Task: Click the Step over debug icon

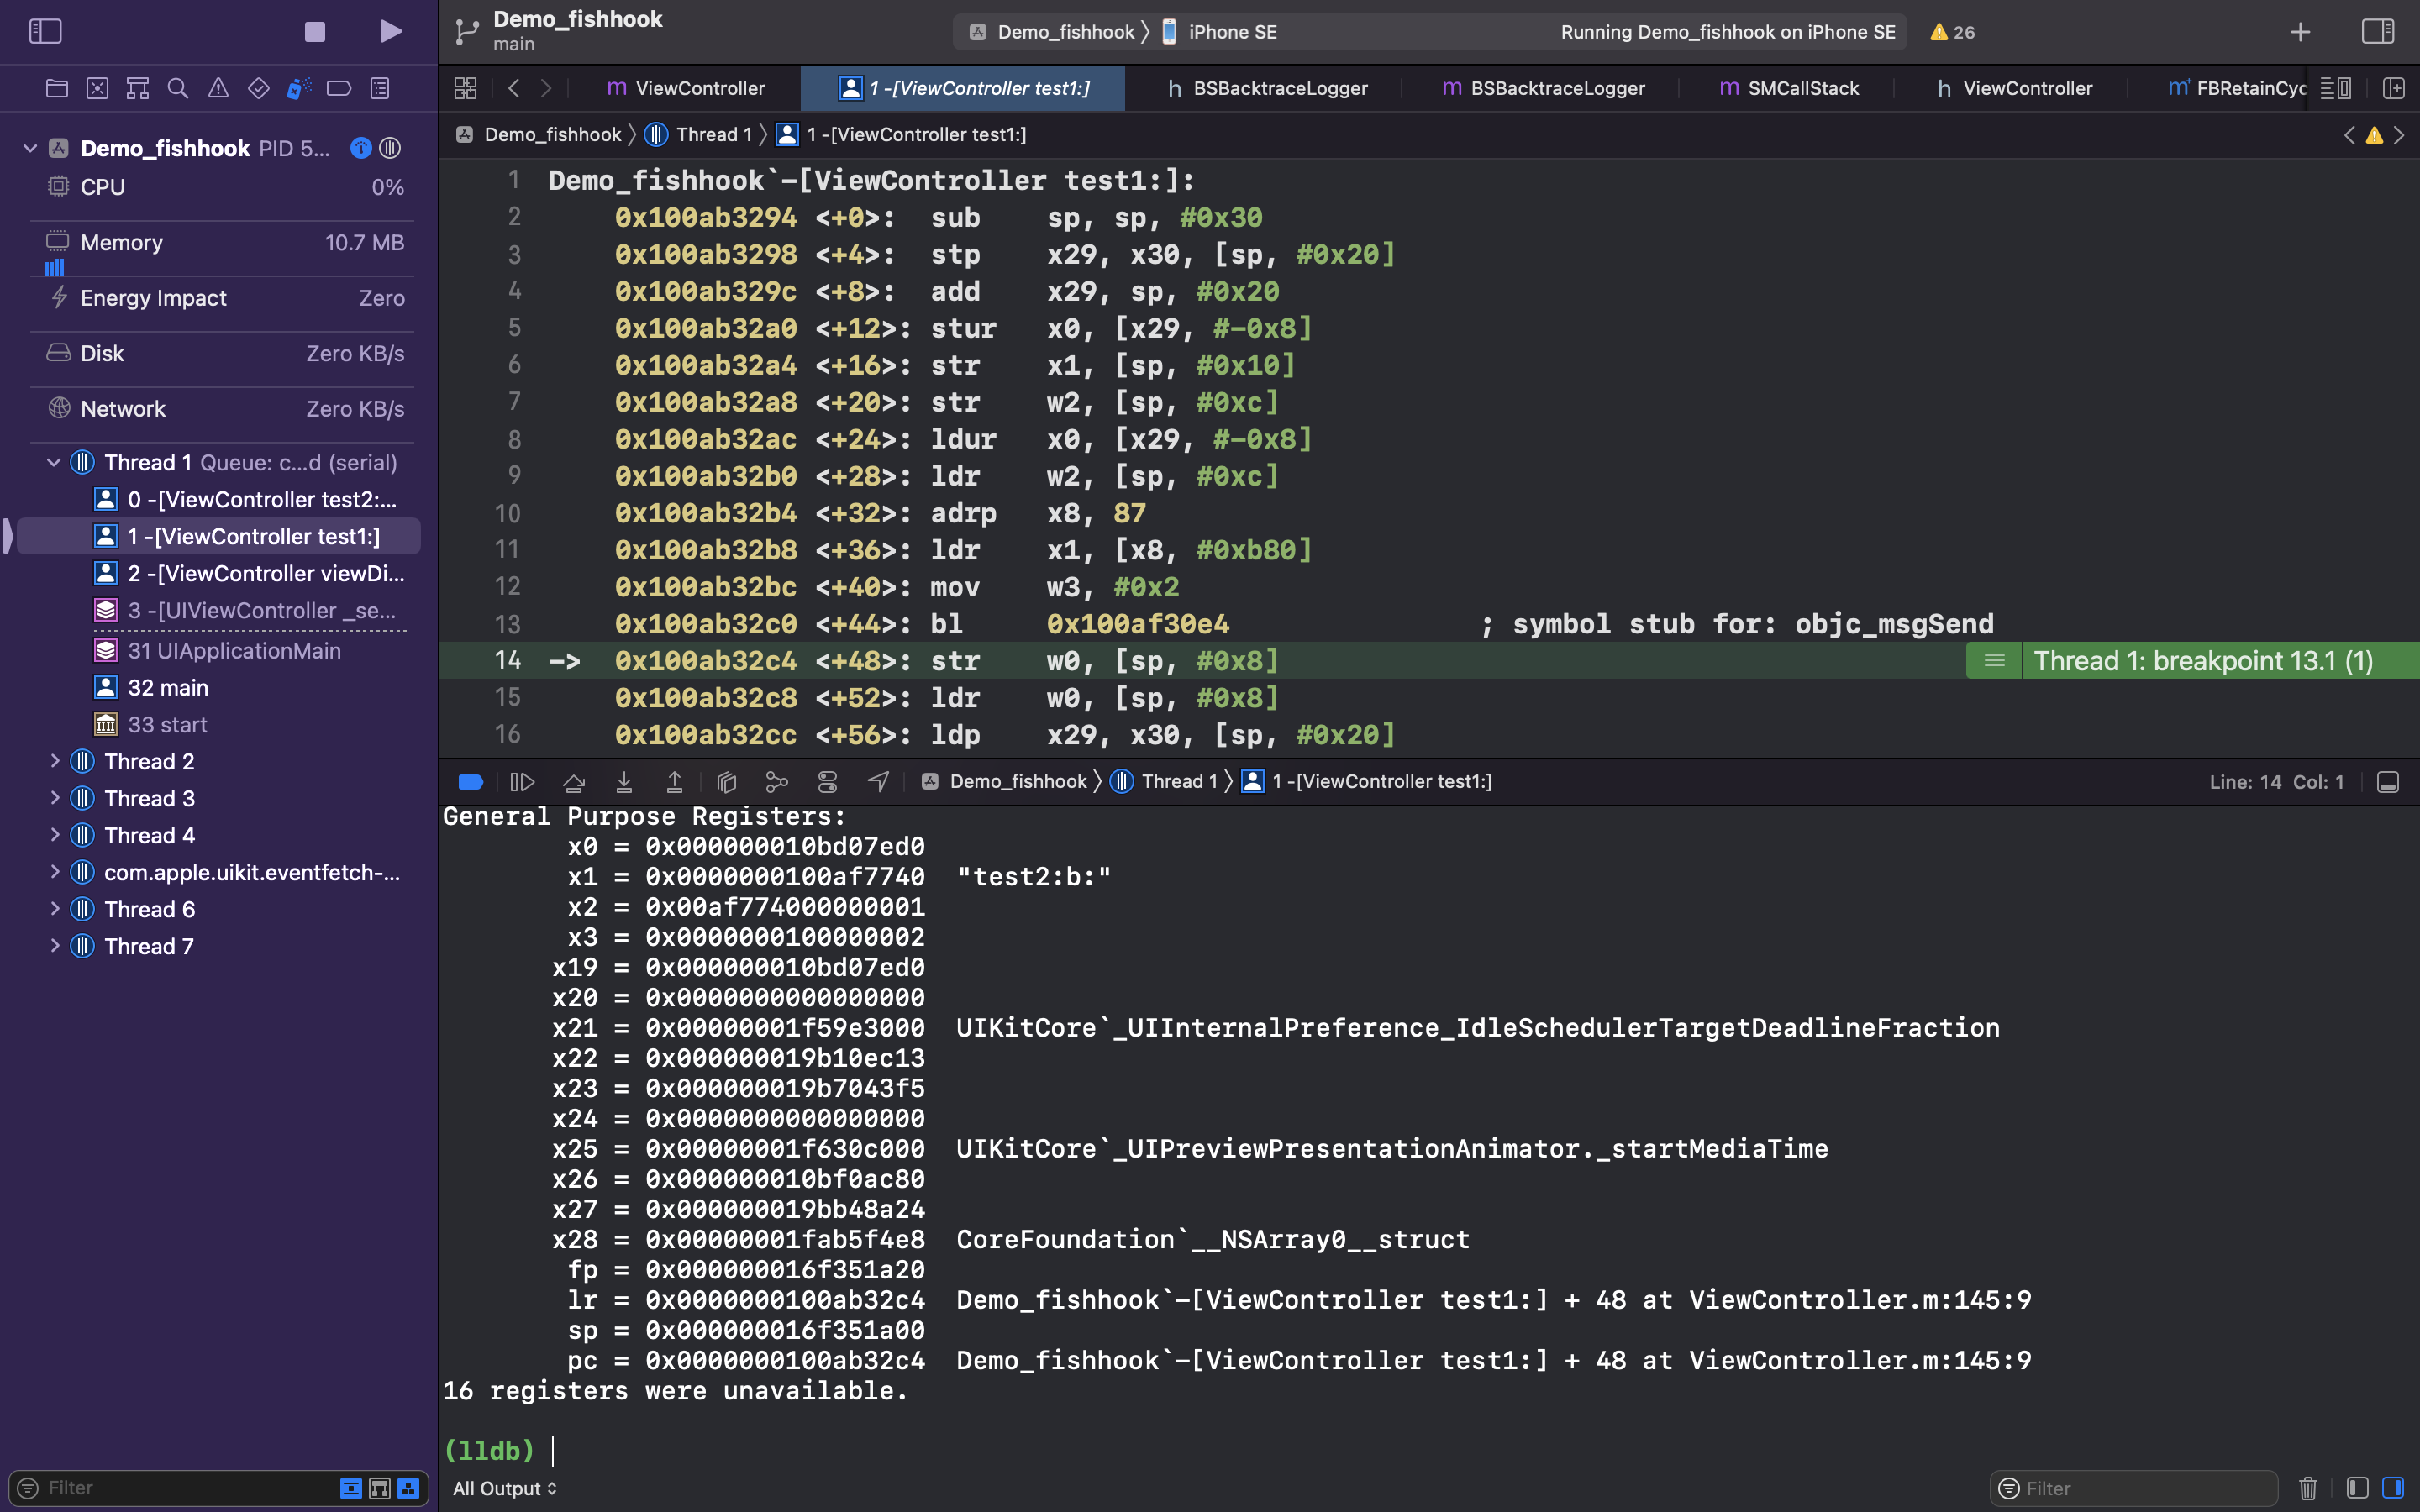Action: 574,782
